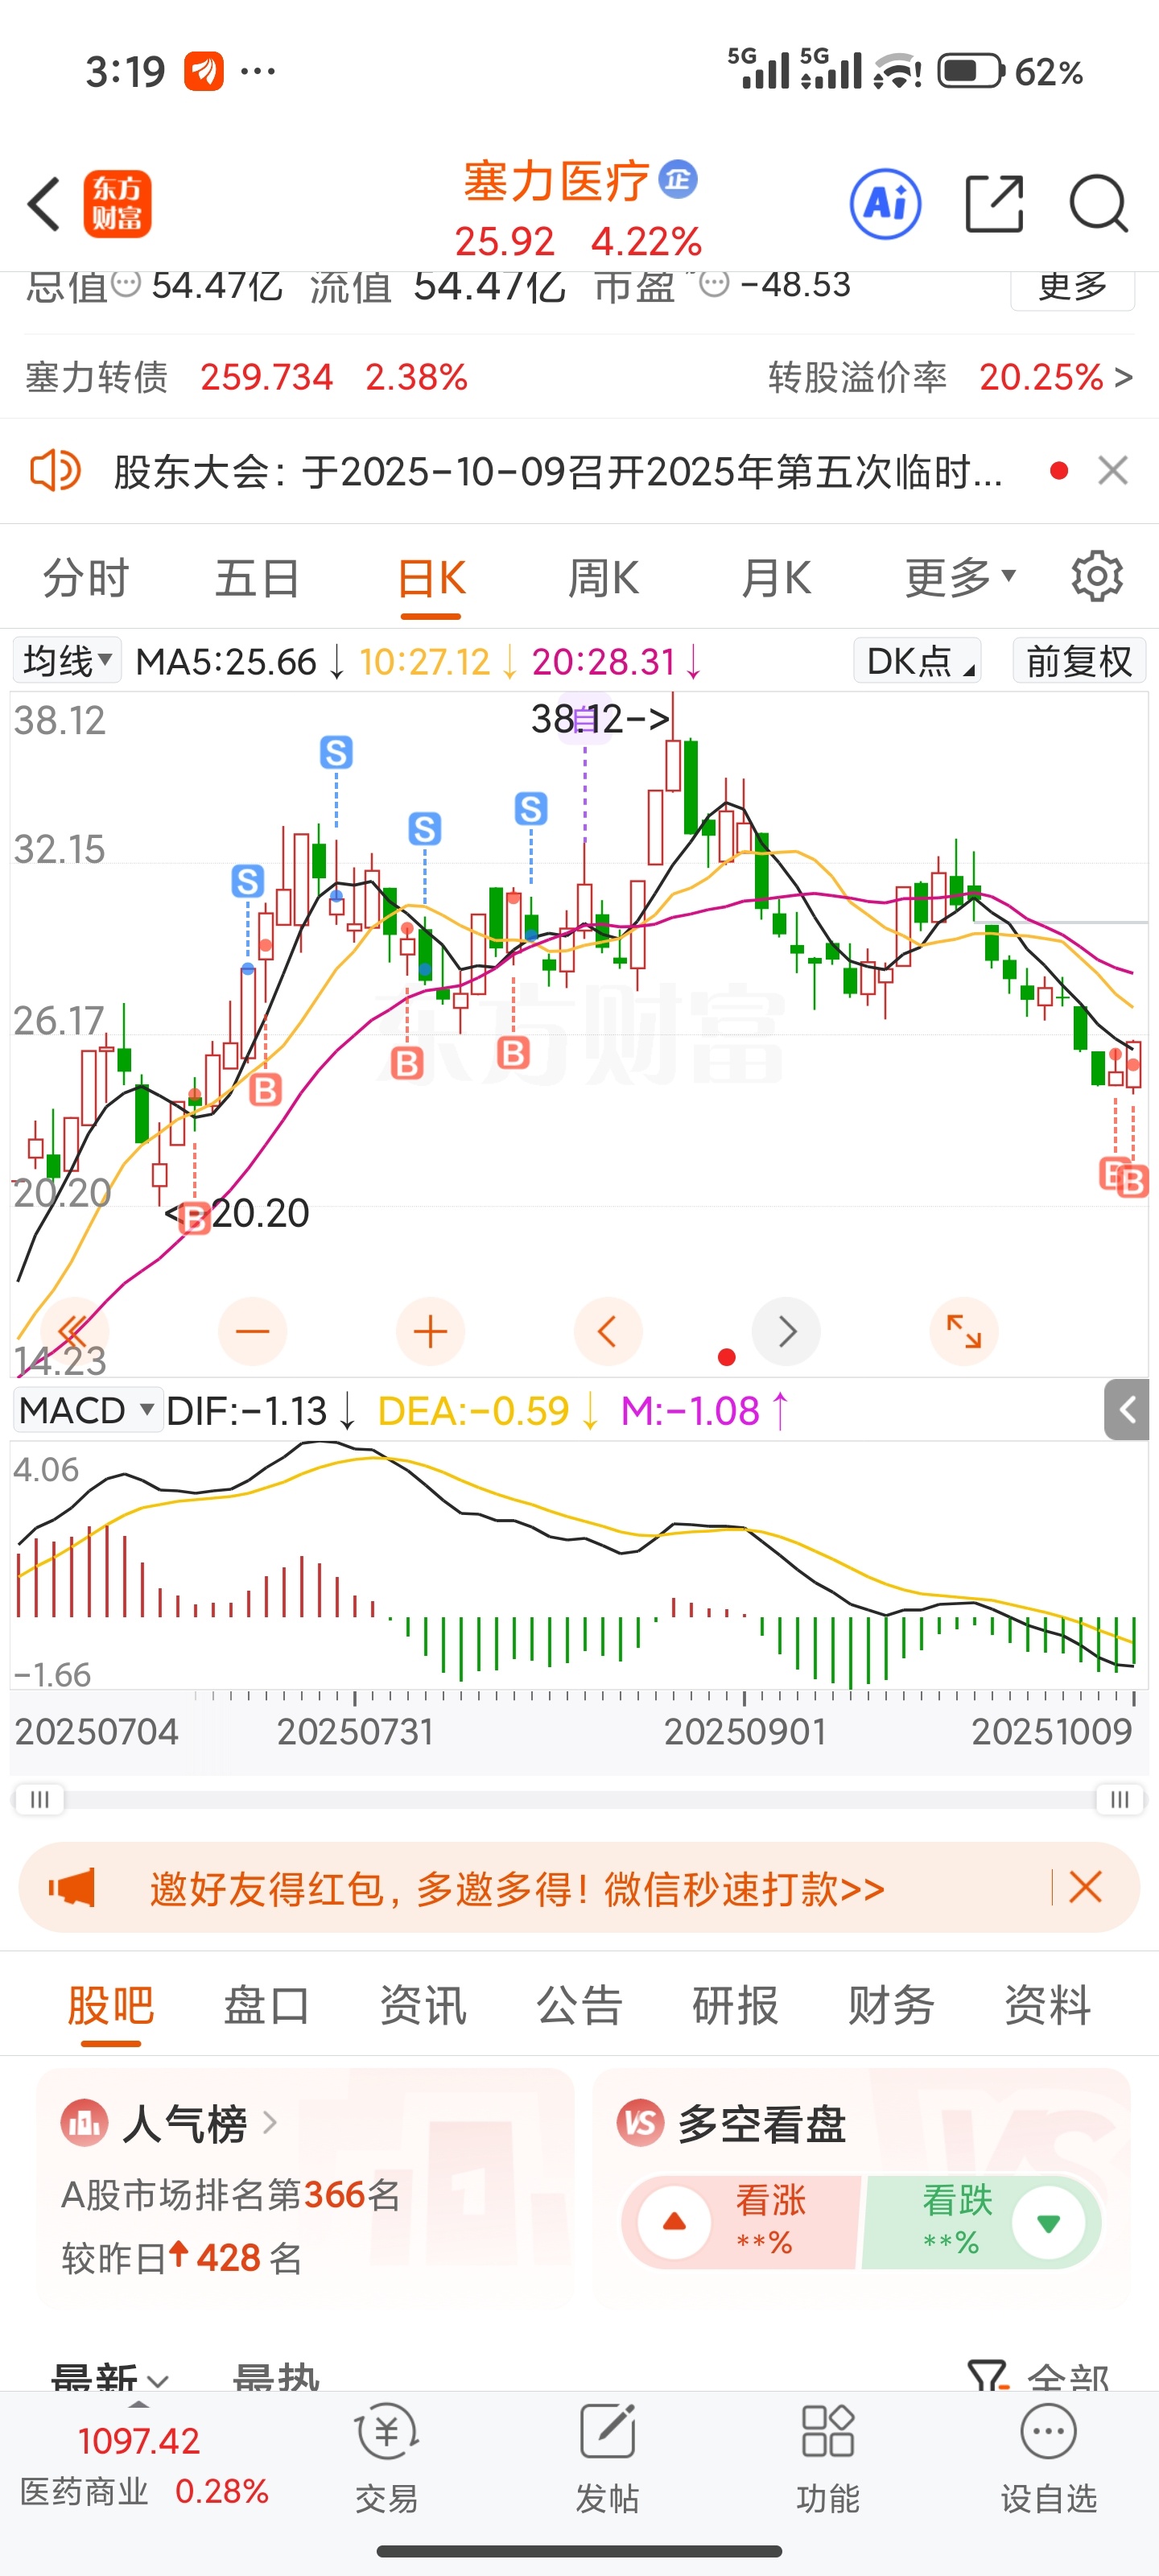1159x2576 pixels.
Task: Open the 邀好友得红包 promotion link
Action: pos(517,1888)
